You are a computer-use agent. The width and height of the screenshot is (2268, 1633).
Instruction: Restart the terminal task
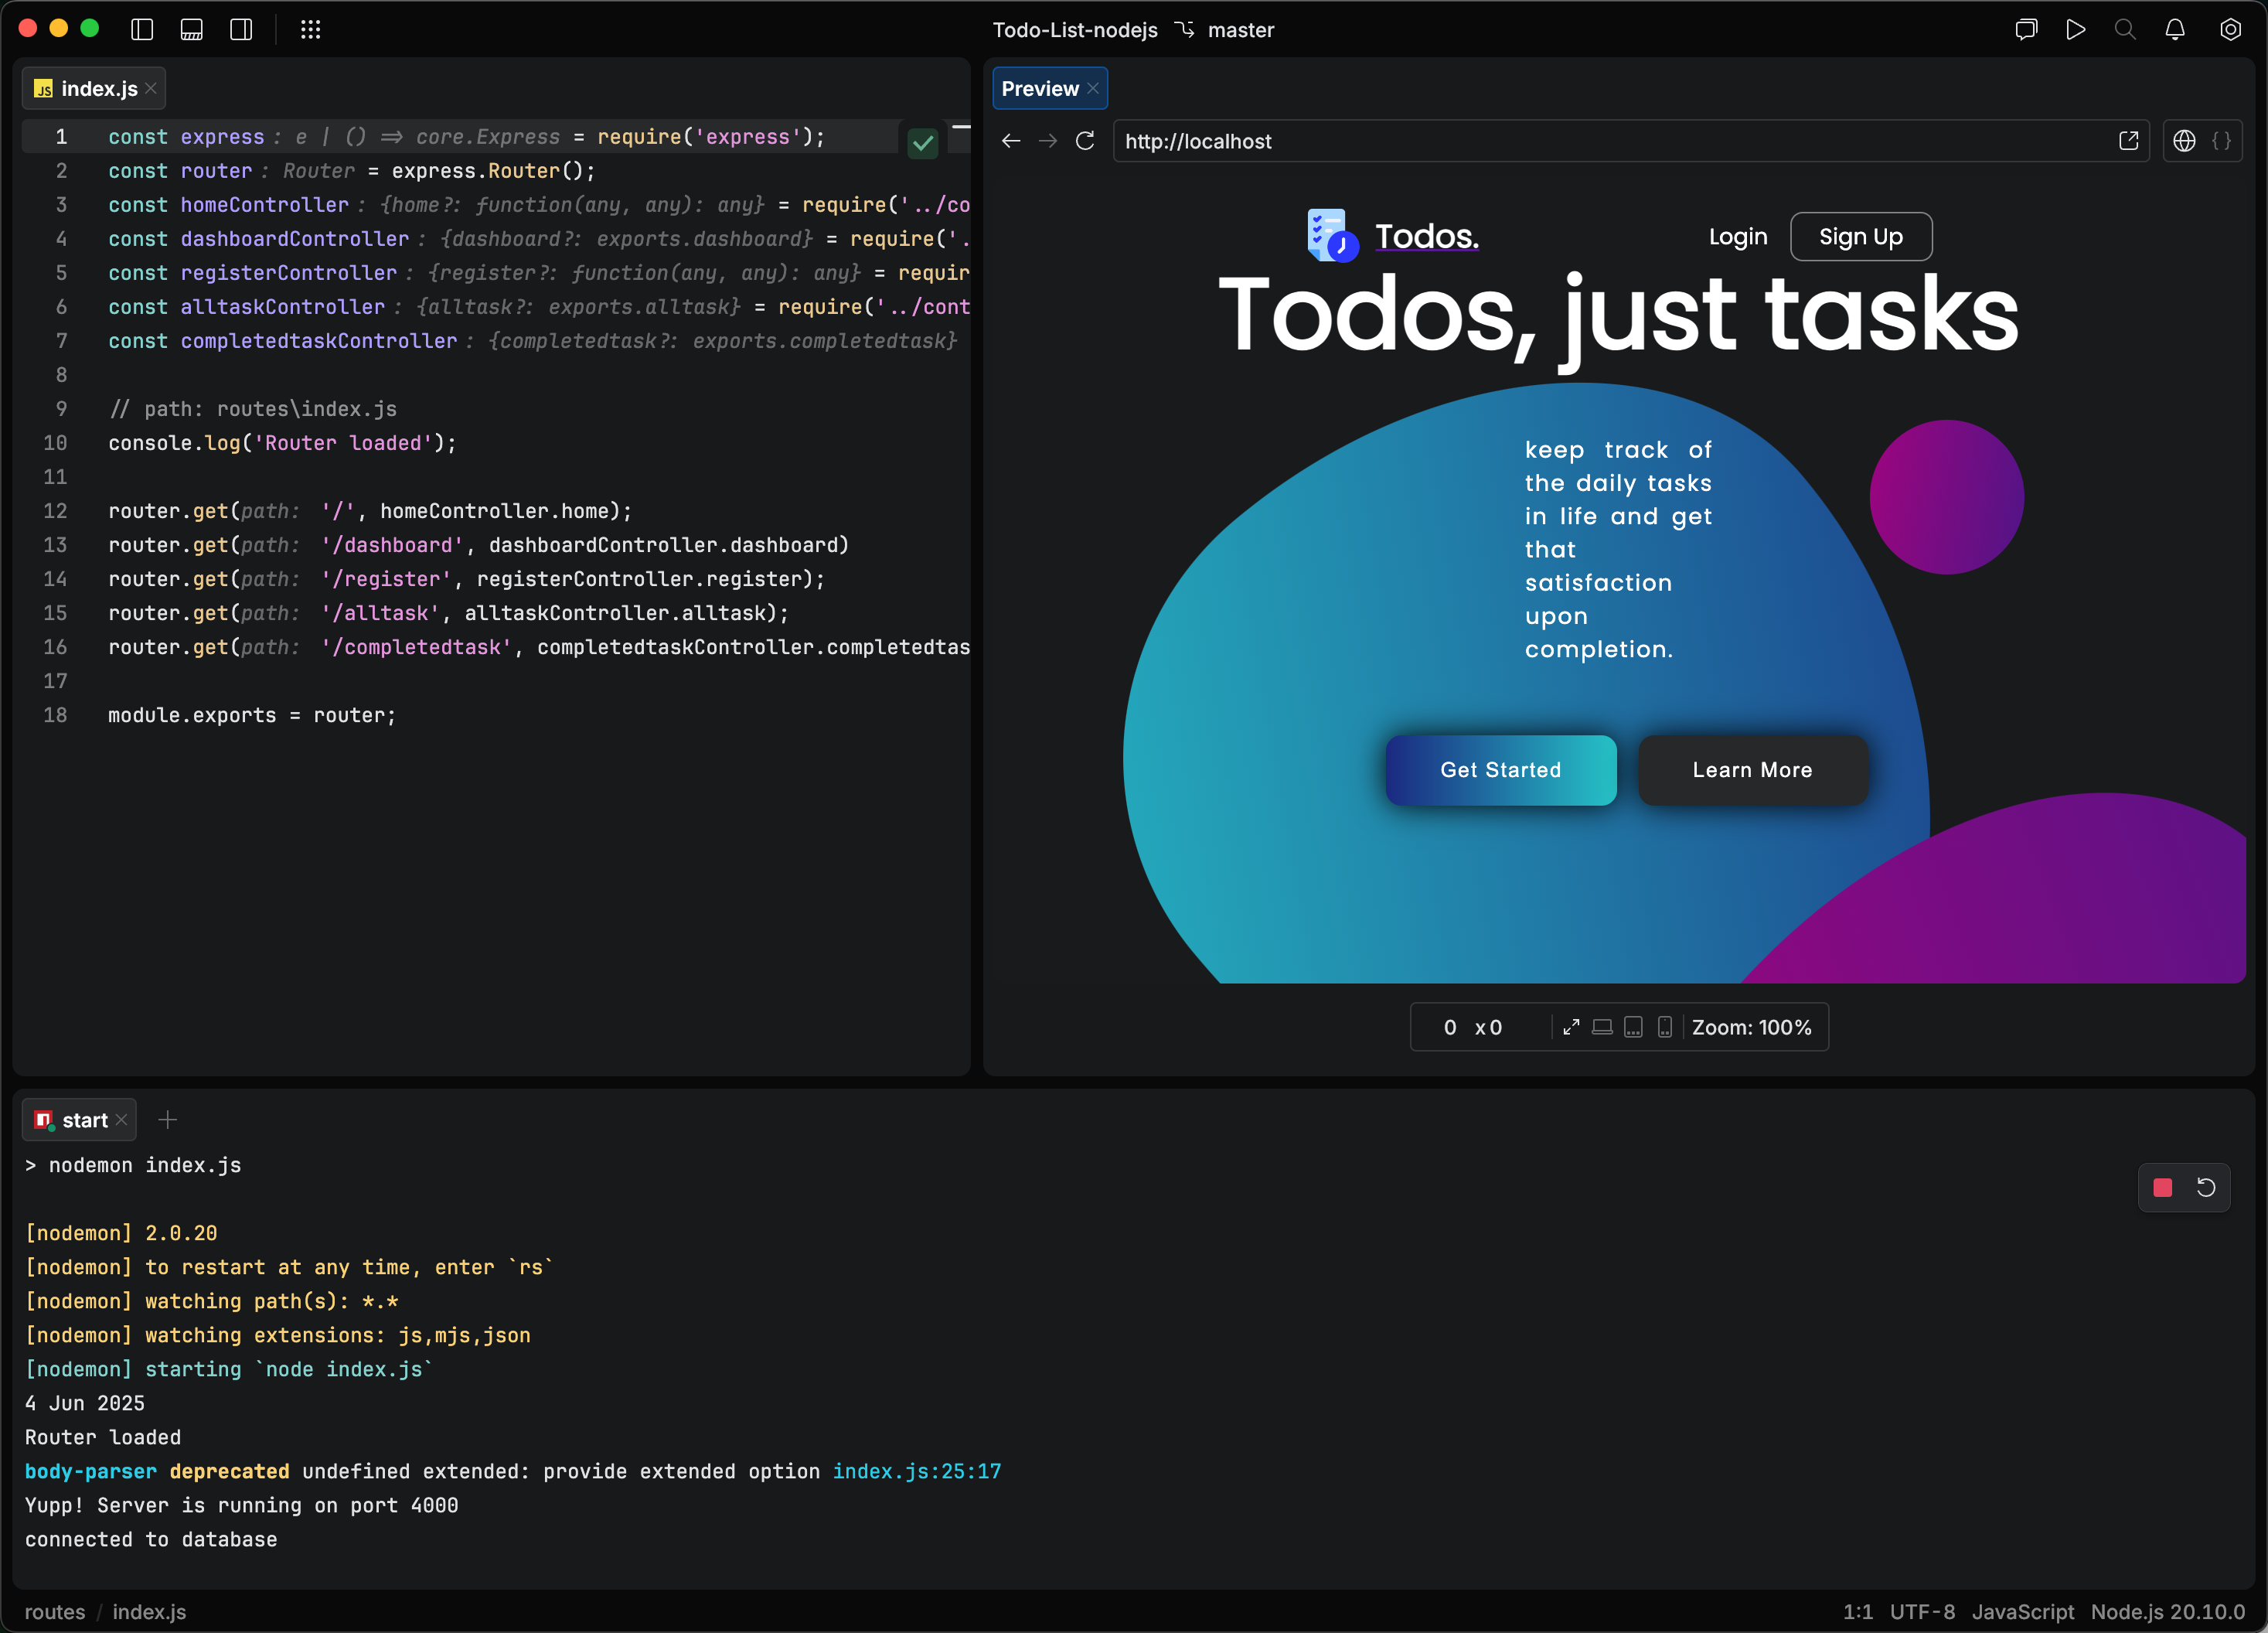coord(2206,1187)
